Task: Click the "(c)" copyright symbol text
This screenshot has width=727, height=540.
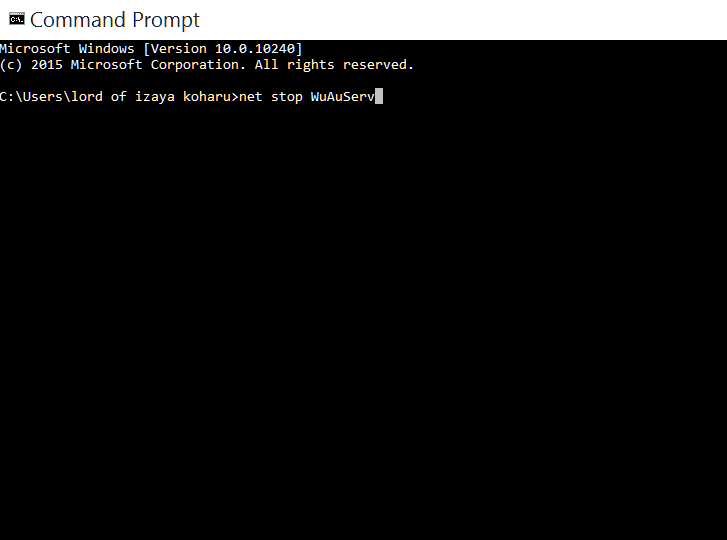Action: pyautogui.click(x=11, y=65)
